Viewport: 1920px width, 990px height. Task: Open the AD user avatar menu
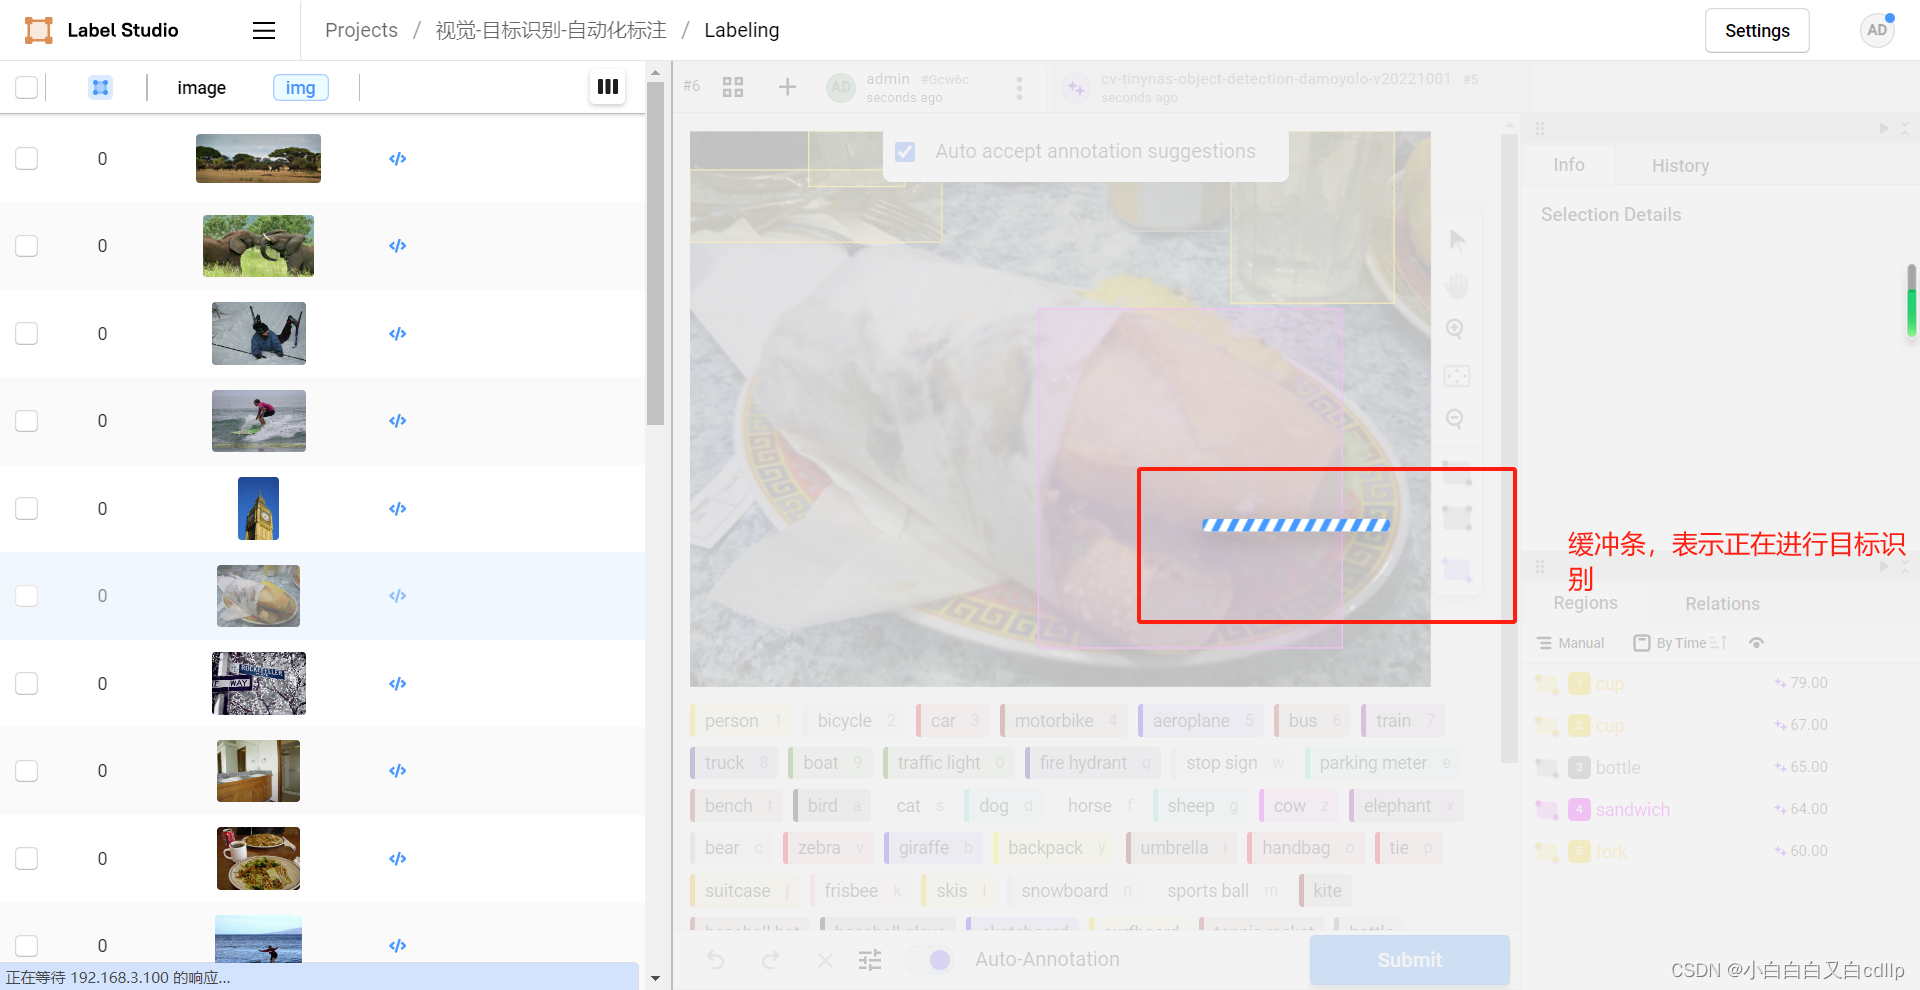[1877, 30]
